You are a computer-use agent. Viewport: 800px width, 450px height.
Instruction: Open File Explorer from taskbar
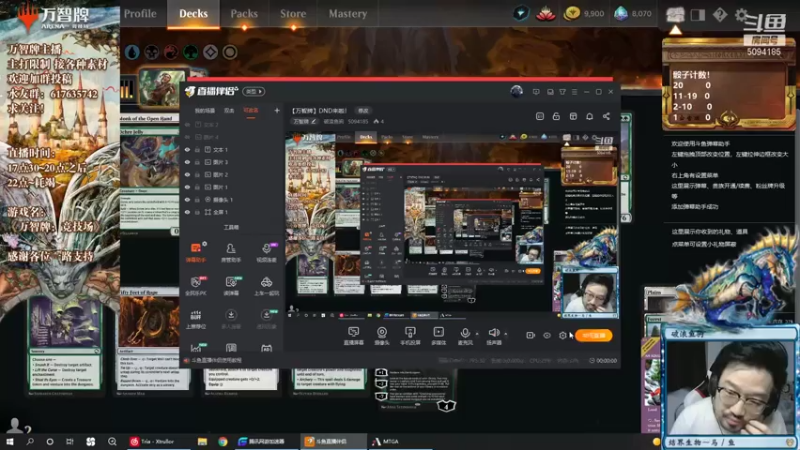203,441
